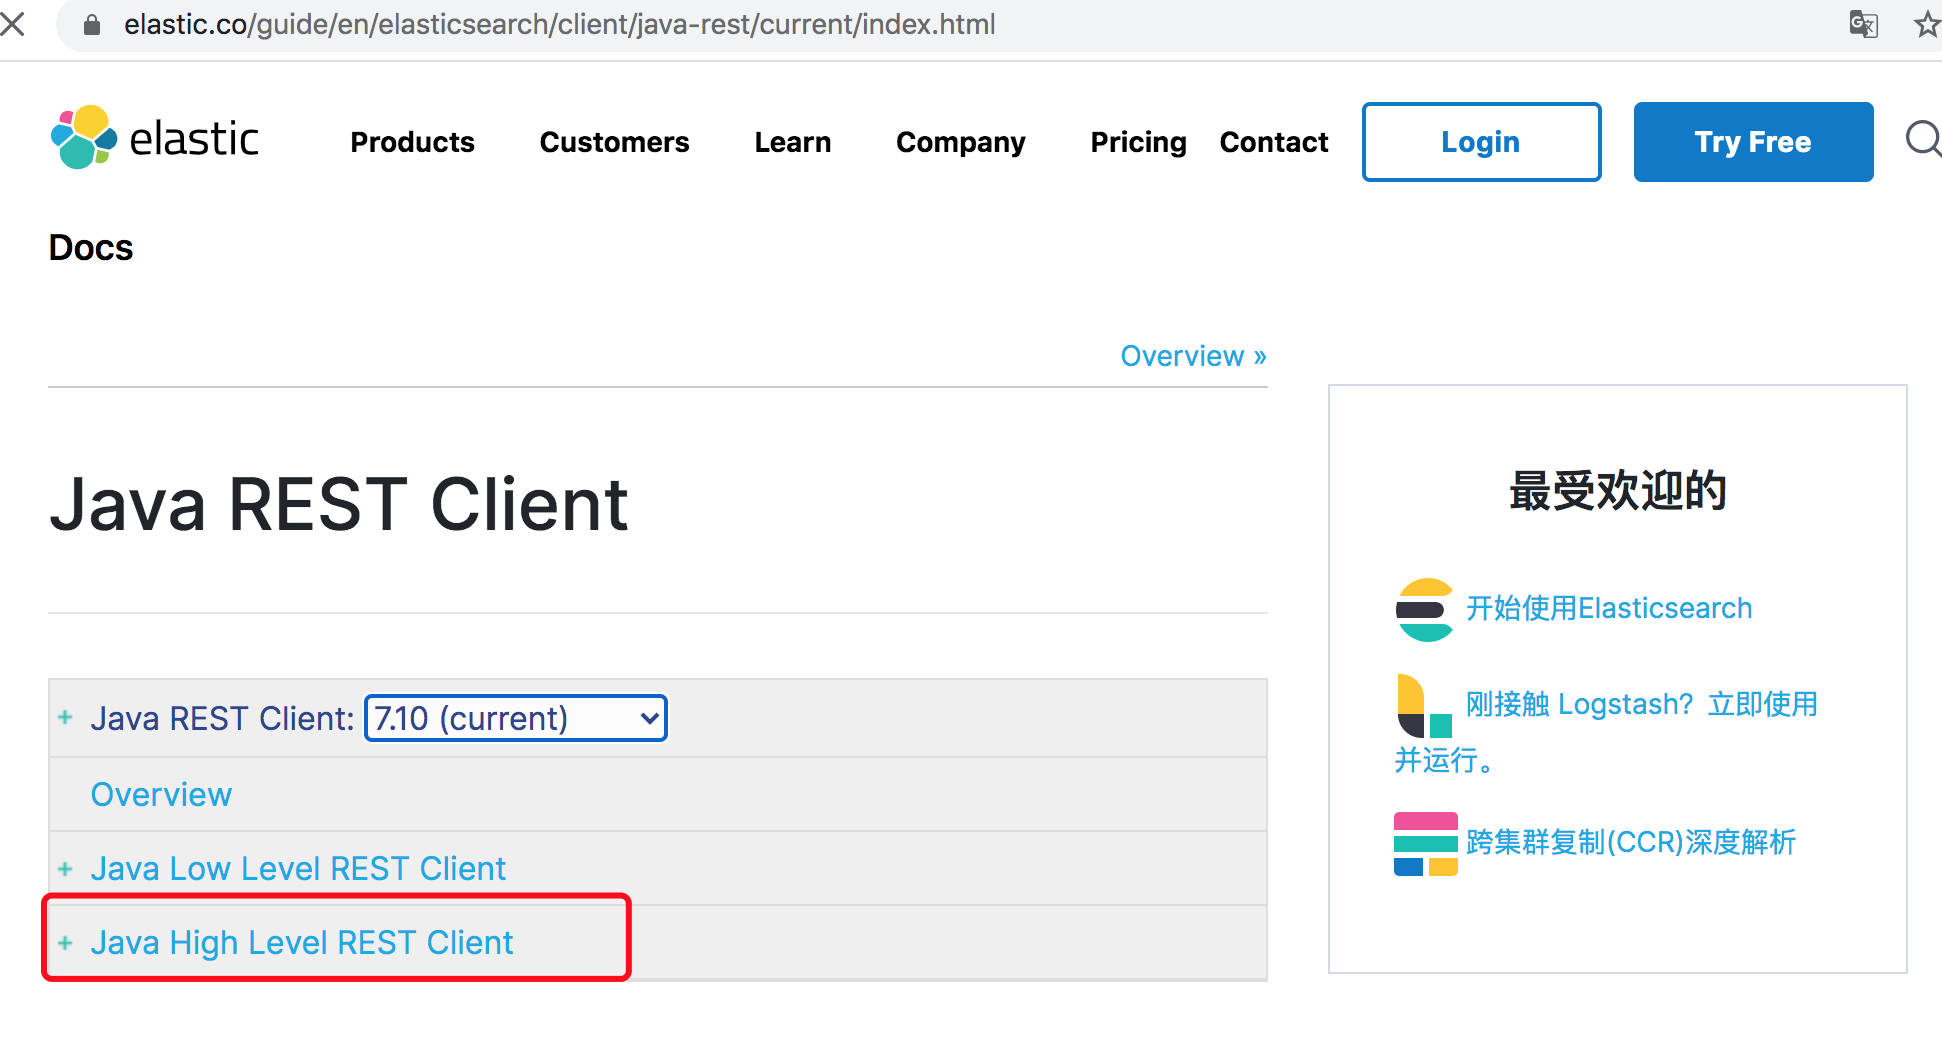Expand the Java REST Client plus icon
Image resolution: width=1942 pixels, height=1056 pixels.
66,718
